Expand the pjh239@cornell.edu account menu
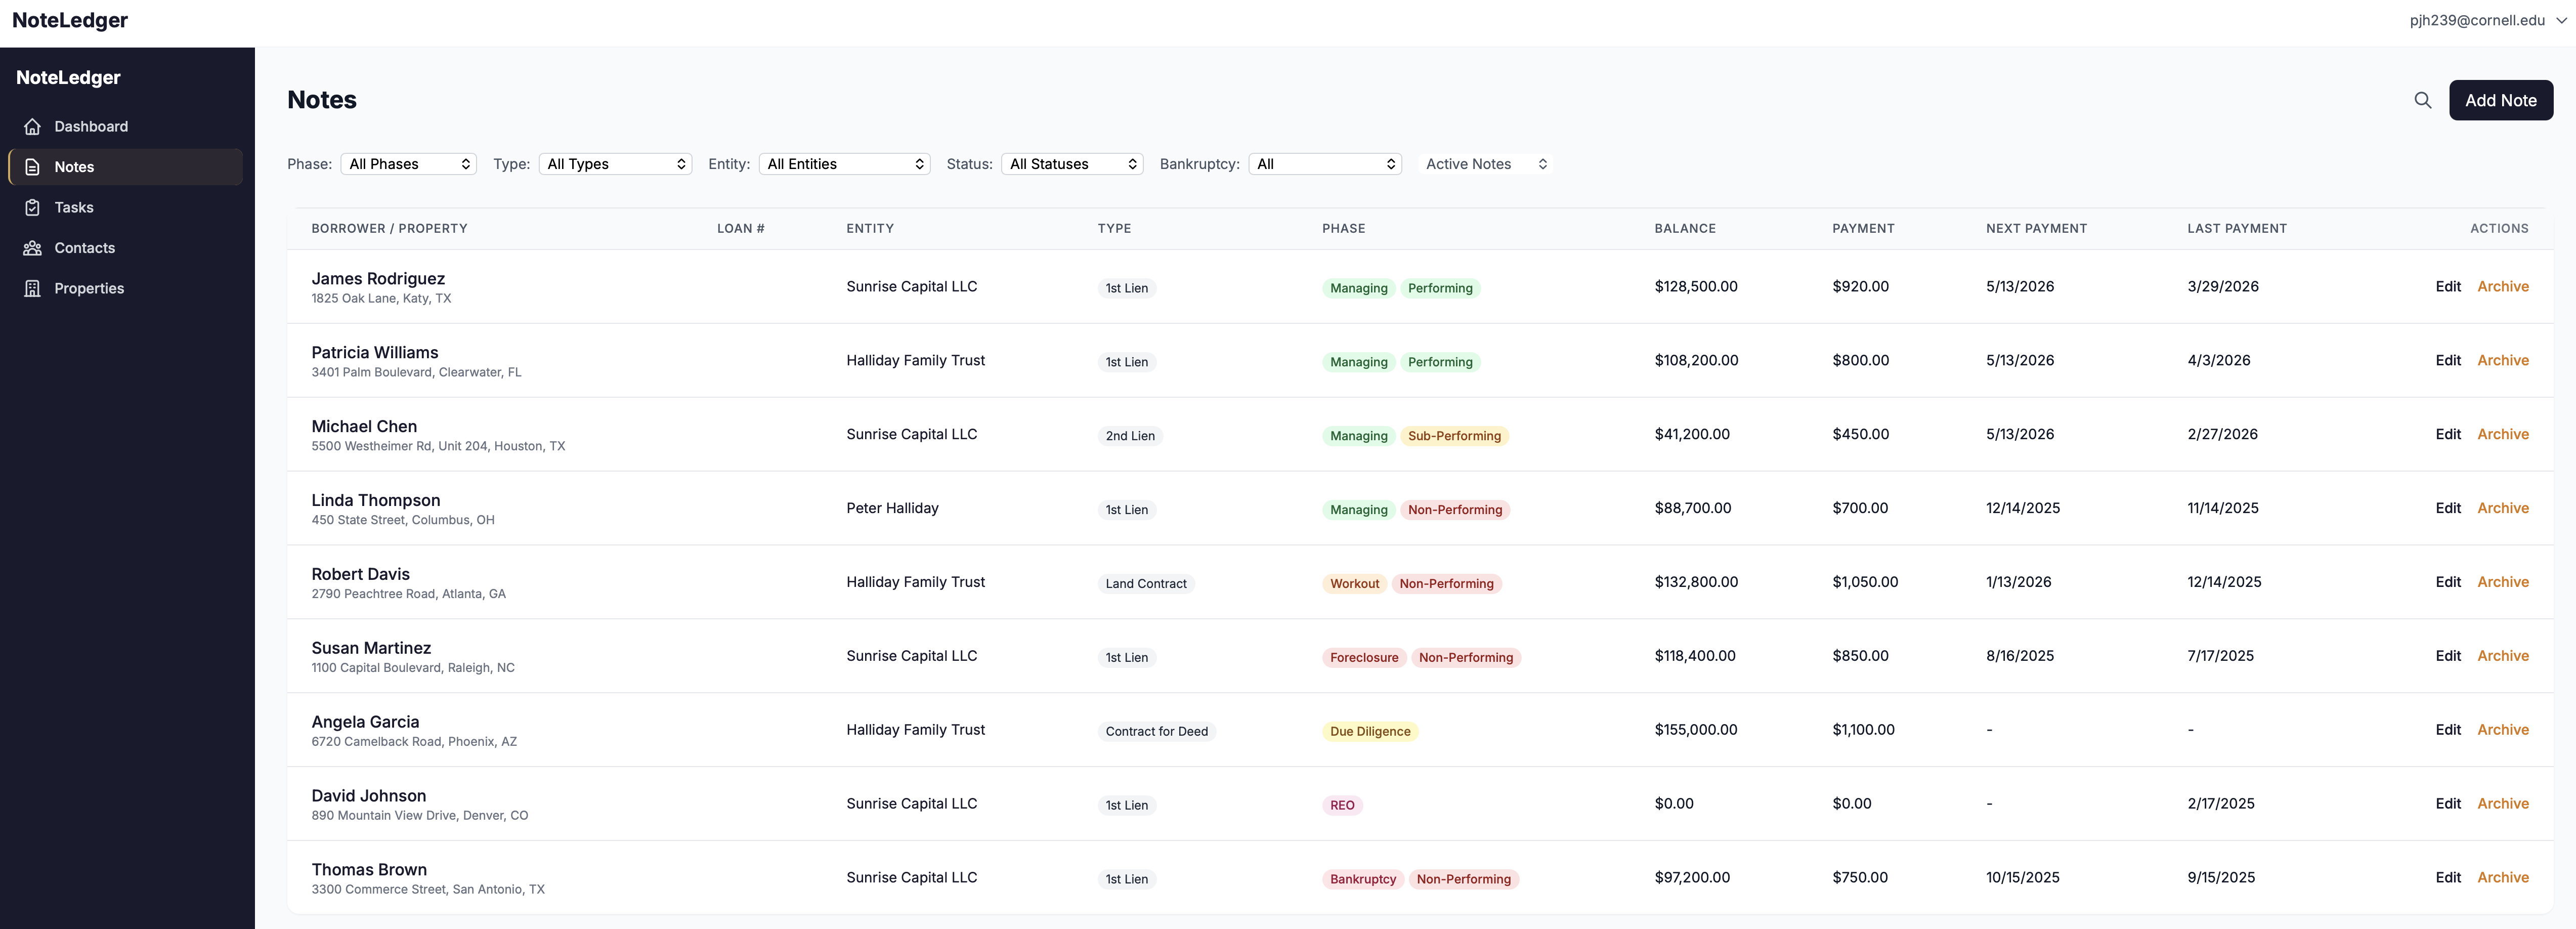 2486,20
